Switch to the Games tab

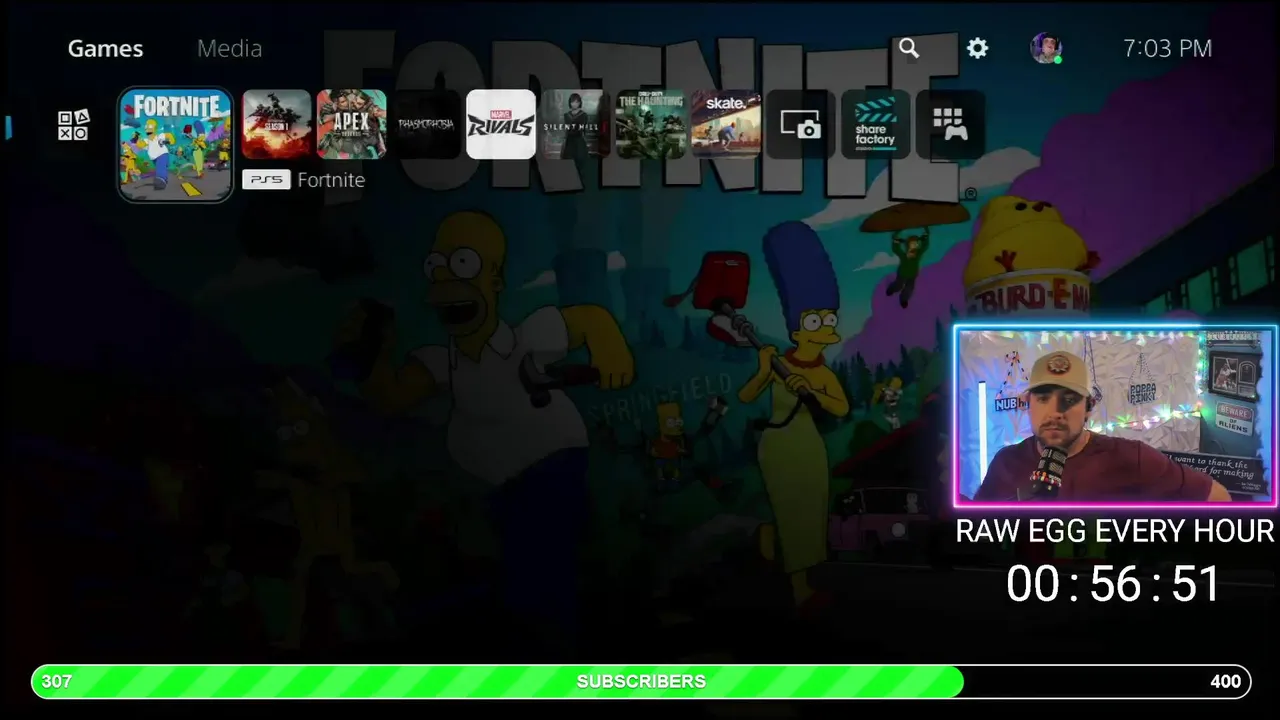tap(105, 48)
